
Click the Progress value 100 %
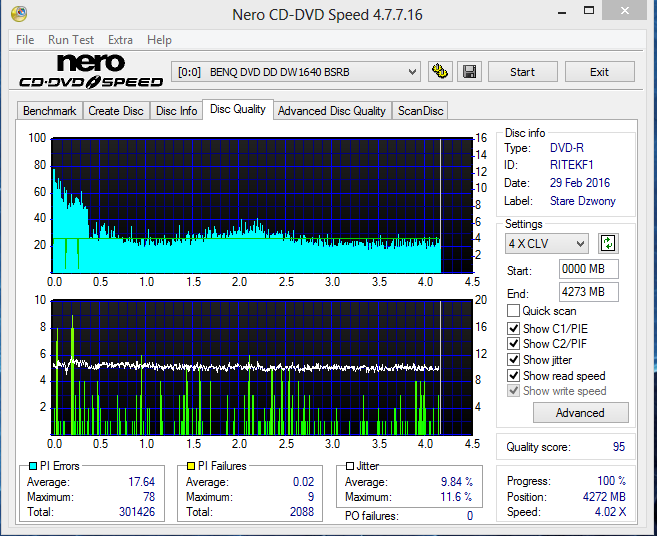(612, 481)
